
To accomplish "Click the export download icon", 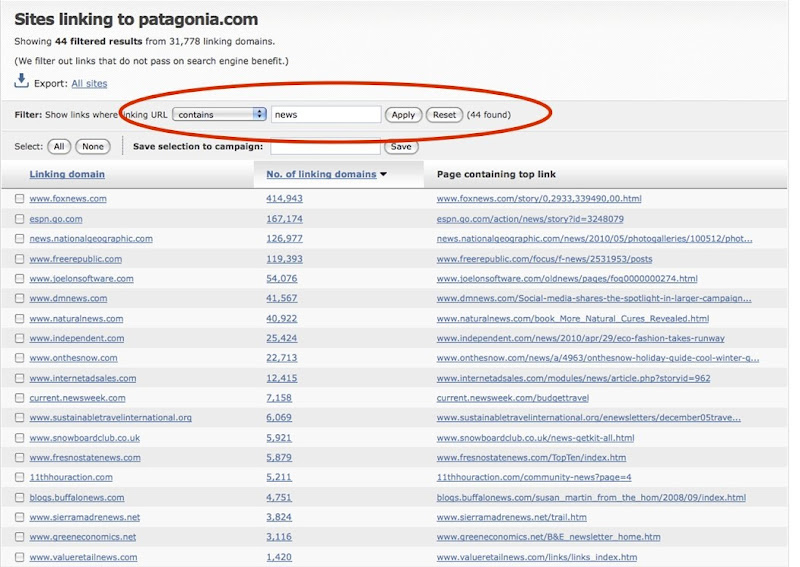I will tap(21, 81).
